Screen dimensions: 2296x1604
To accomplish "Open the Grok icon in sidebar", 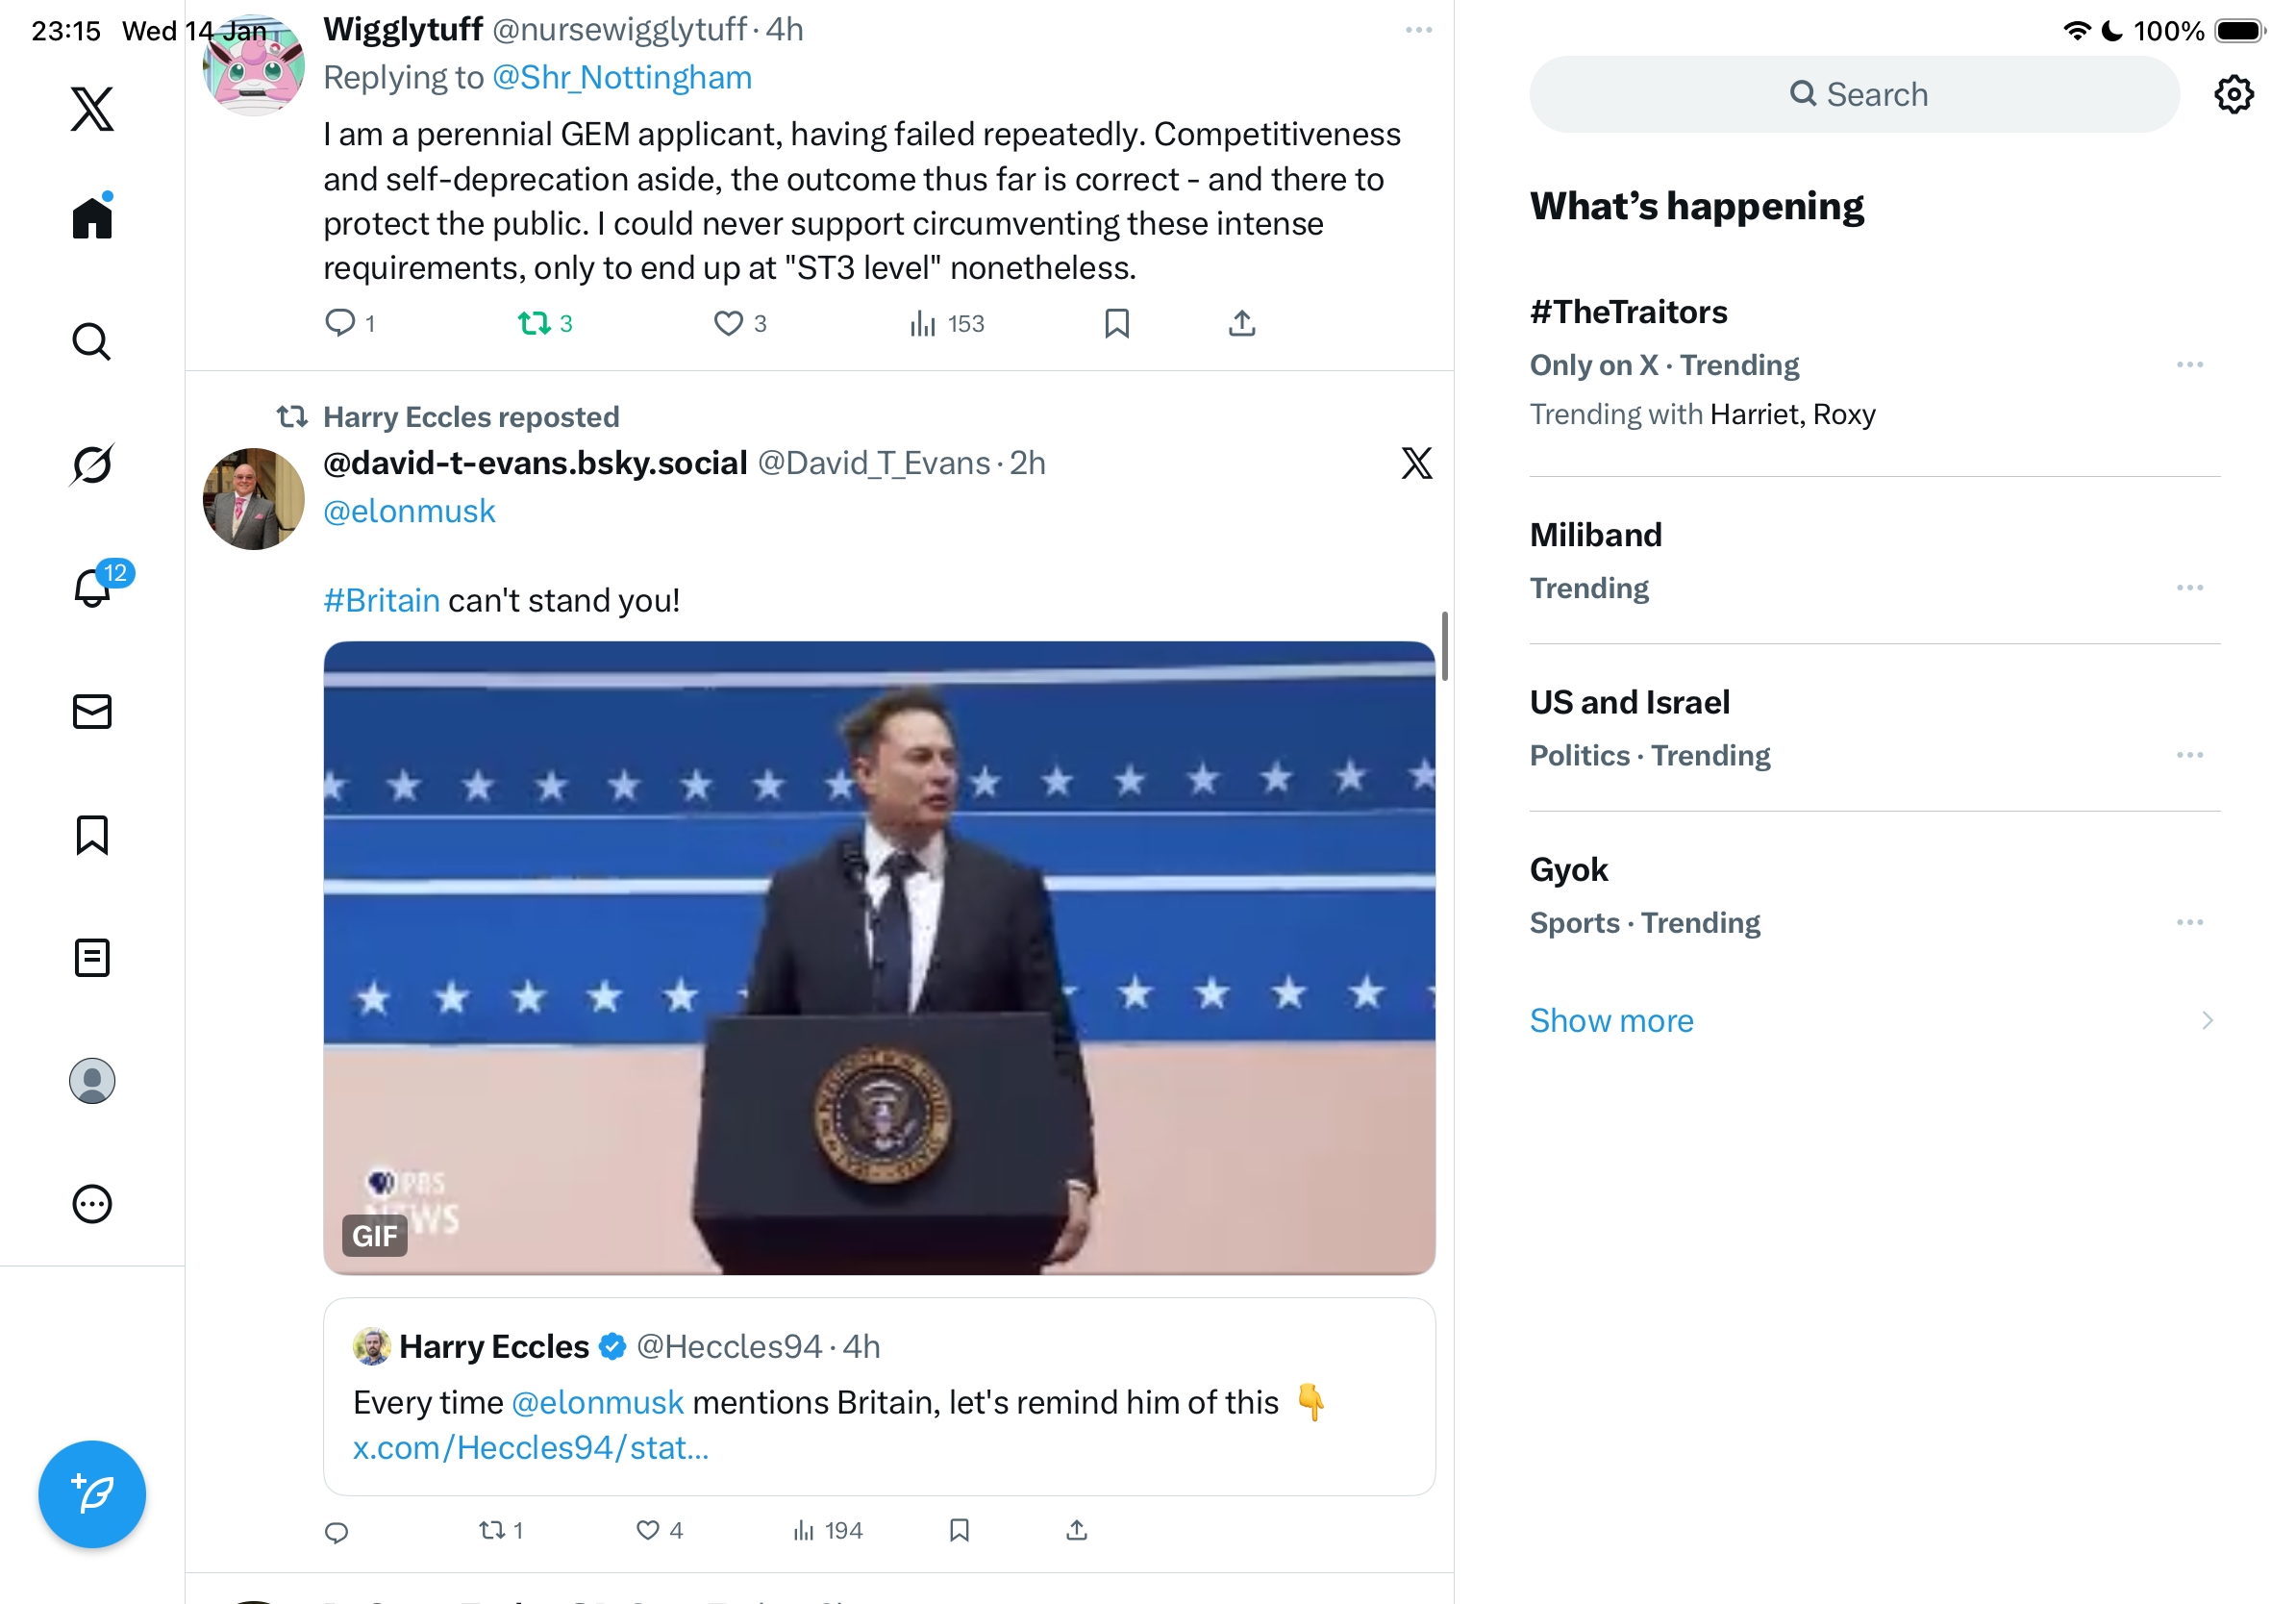I will [x=92, y=464].
